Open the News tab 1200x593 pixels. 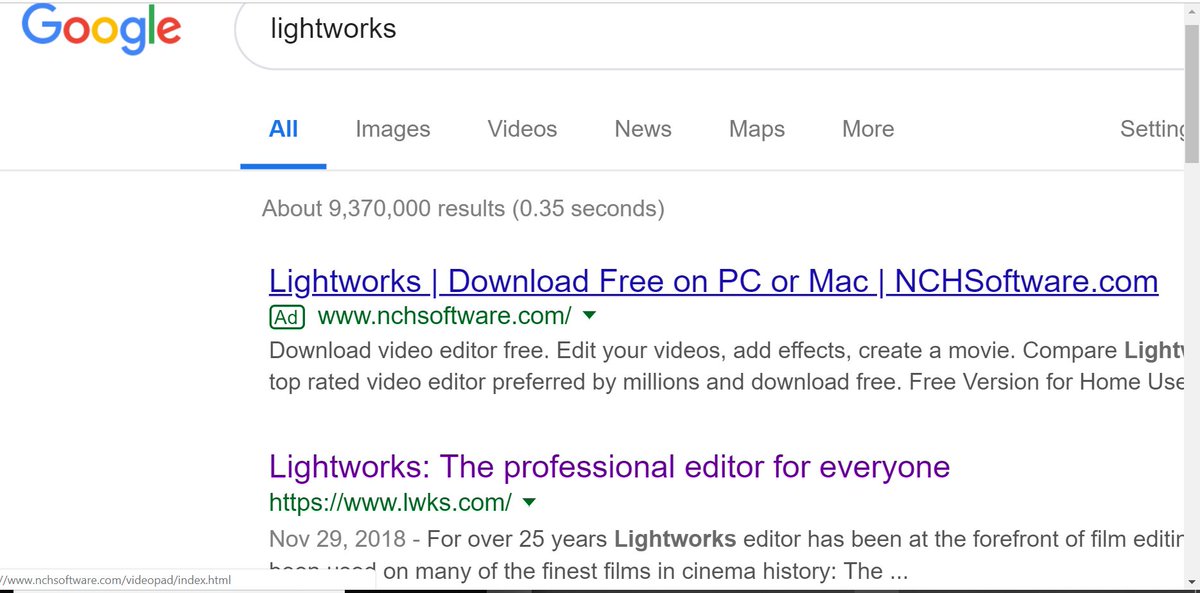click(643, 129)
